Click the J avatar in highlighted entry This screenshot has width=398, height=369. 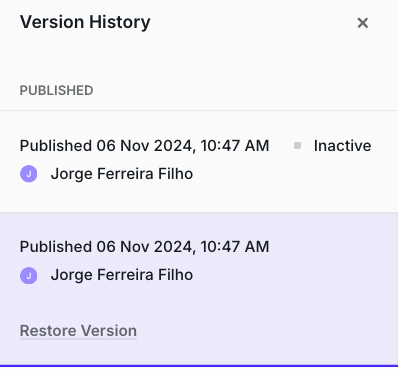click(29, 276)
